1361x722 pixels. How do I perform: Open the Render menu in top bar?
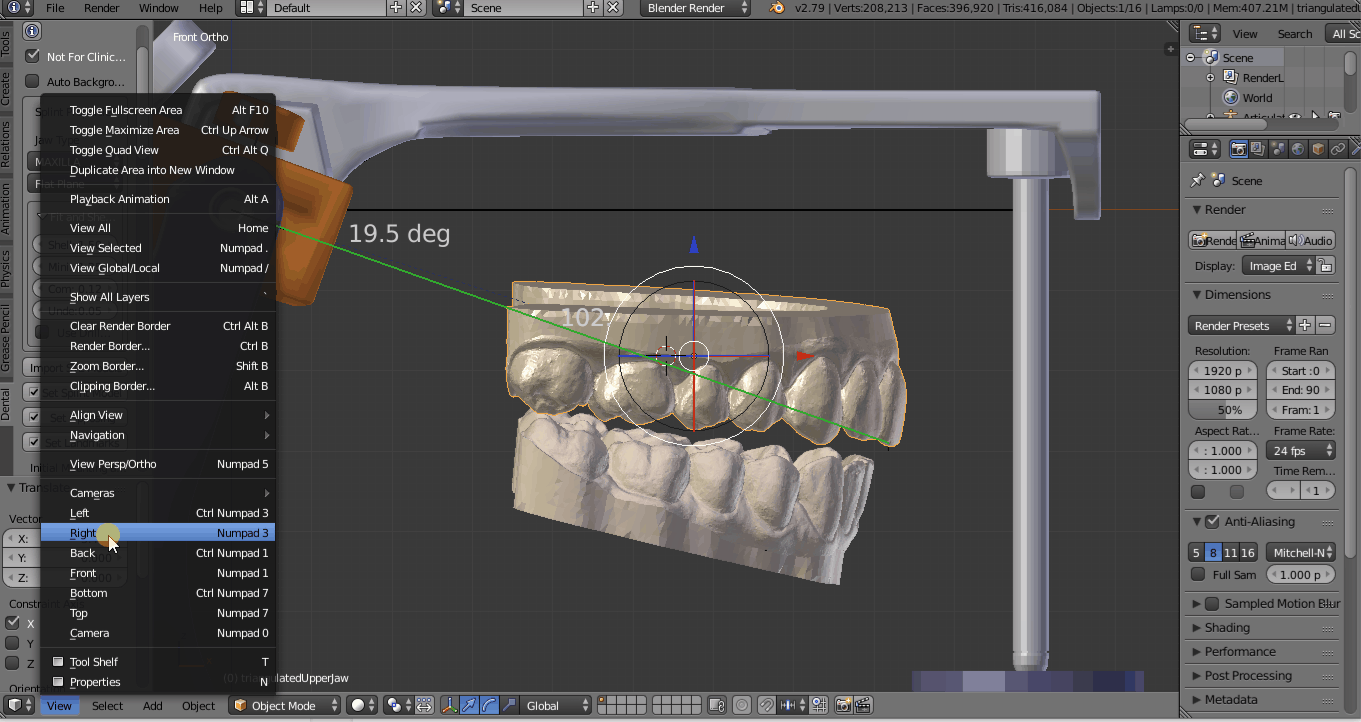(102, 7)
